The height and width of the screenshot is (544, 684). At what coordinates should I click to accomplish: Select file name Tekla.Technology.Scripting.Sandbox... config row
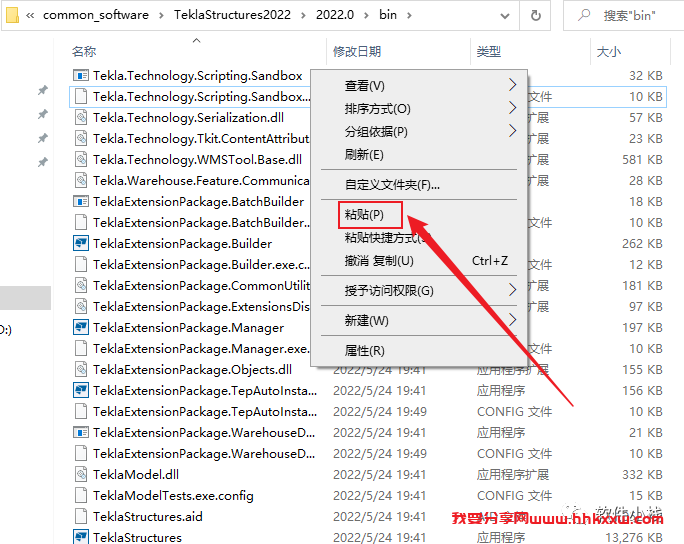[x=202, y=96]
